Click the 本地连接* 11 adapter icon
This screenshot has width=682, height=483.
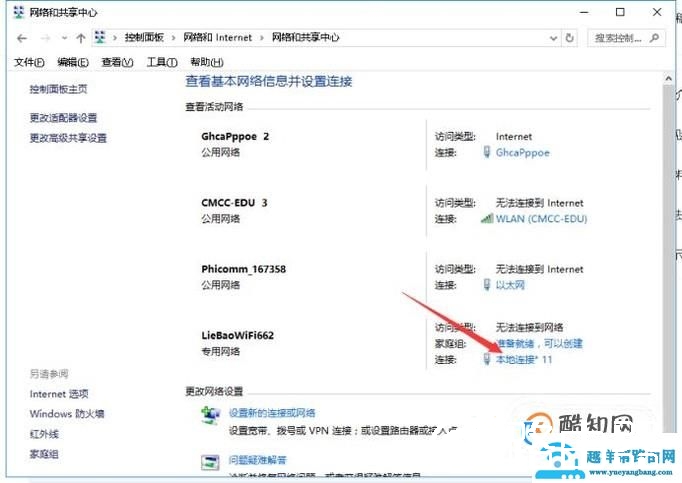click(x=487, y=359)
